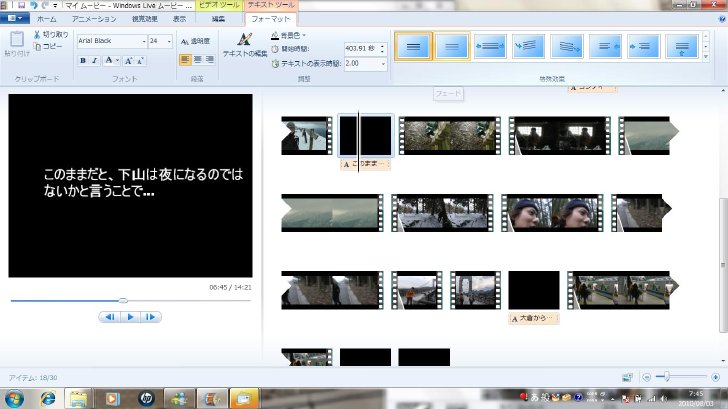The image size is (728, 409).
Task: Apply the fade (フェード) text effect
Action: point(452,46)
